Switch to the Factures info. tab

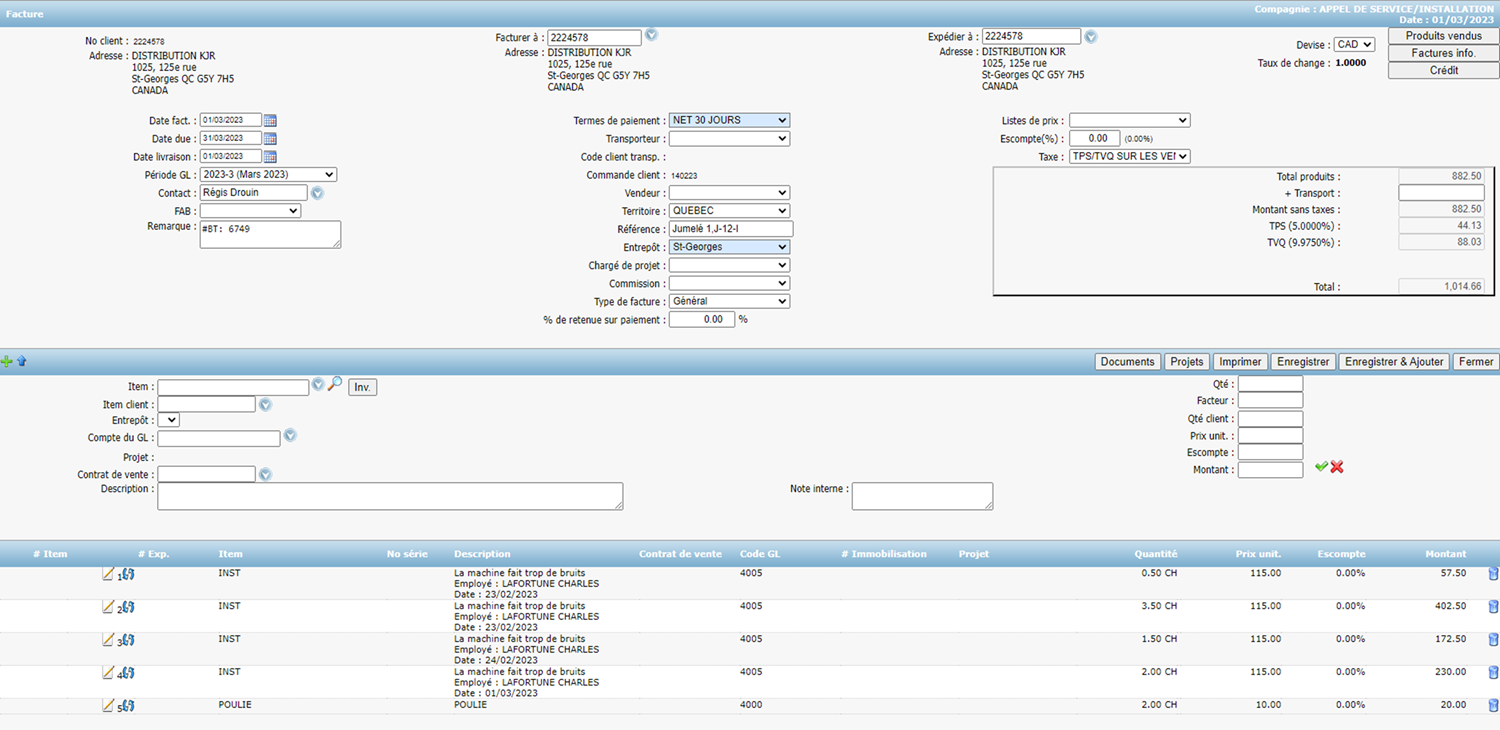pyautogui.click(x=1441, y=52)
